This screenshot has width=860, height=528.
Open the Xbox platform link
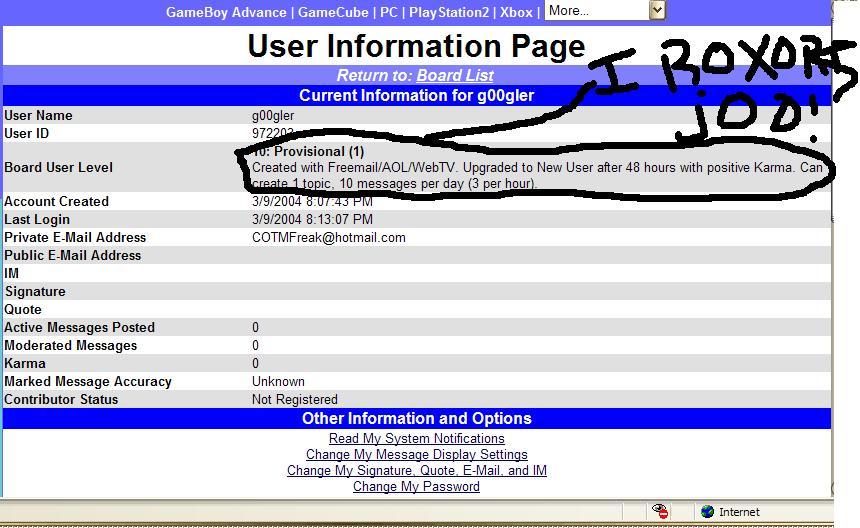click(516, 12)
